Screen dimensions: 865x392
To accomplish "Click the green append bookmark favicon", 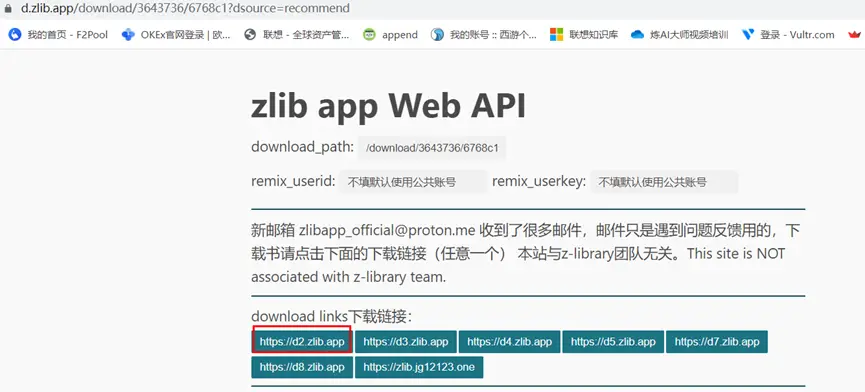I will click(369, 35).
